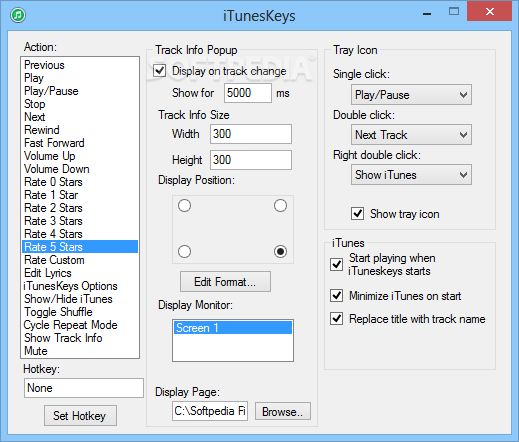Select bottom-left display position radio button
The height and width of the screenshot is (442, 519).
[x=184, y=251]
